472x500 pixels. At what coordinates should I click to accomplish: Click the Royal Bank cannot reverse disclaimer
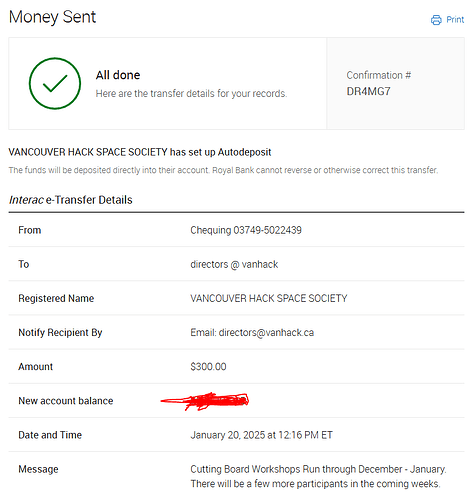(x=325, y=170)
